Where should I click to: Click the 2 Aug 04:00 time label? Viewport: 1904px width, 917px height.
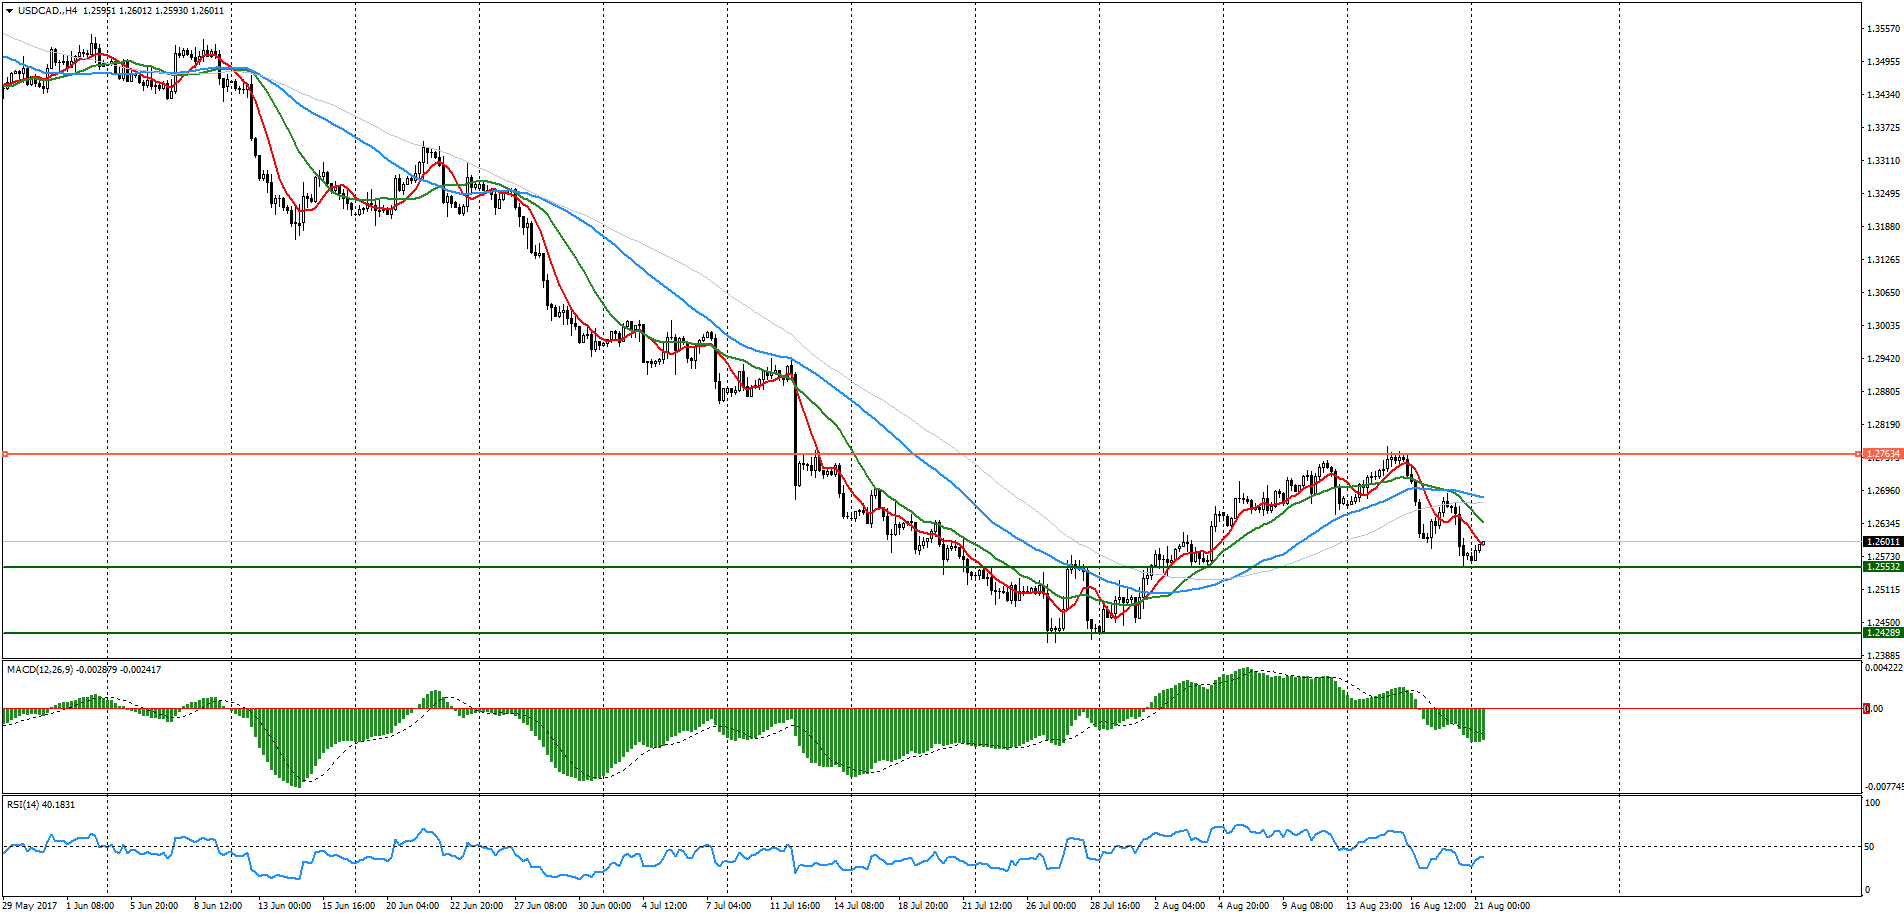tap(1179, 906)
